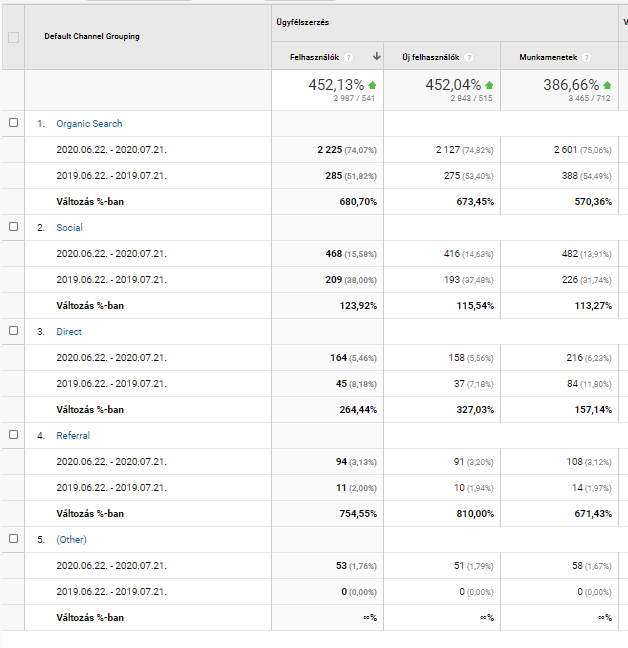Sort by the Új felhasználók column header
Screen dimensions: 628x648
click(x=432, y=58)
